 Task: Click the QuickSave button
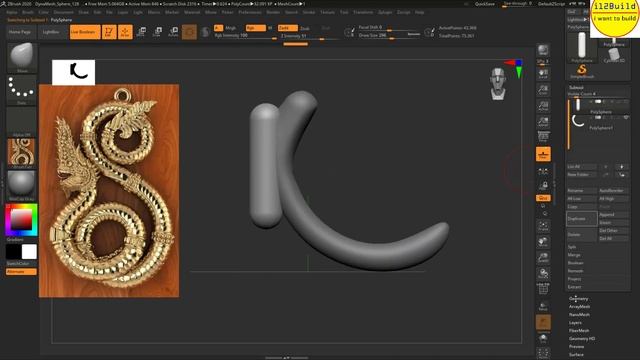pyautogui.click(x=484, y=4)
